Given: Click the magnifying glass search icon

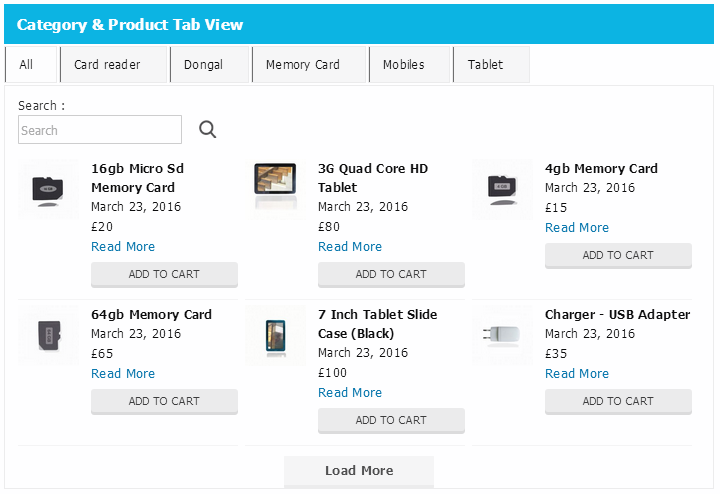Looking at the screenshot, I should pyautogui.click(x=208, y=129).
